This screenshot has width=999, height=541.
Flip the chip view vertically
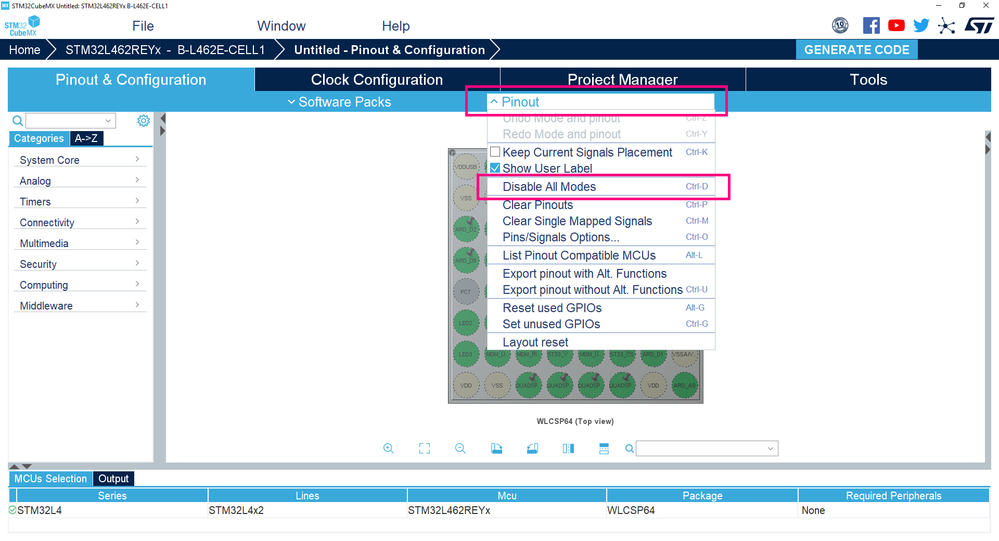point(604,449)
